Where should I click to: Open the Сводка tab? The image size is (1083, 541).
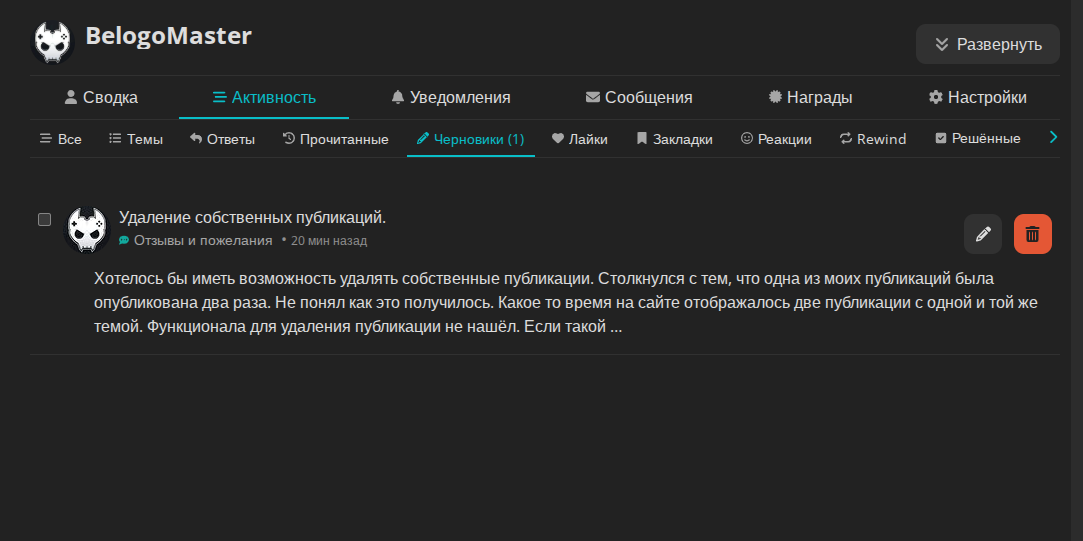point(101,98)
